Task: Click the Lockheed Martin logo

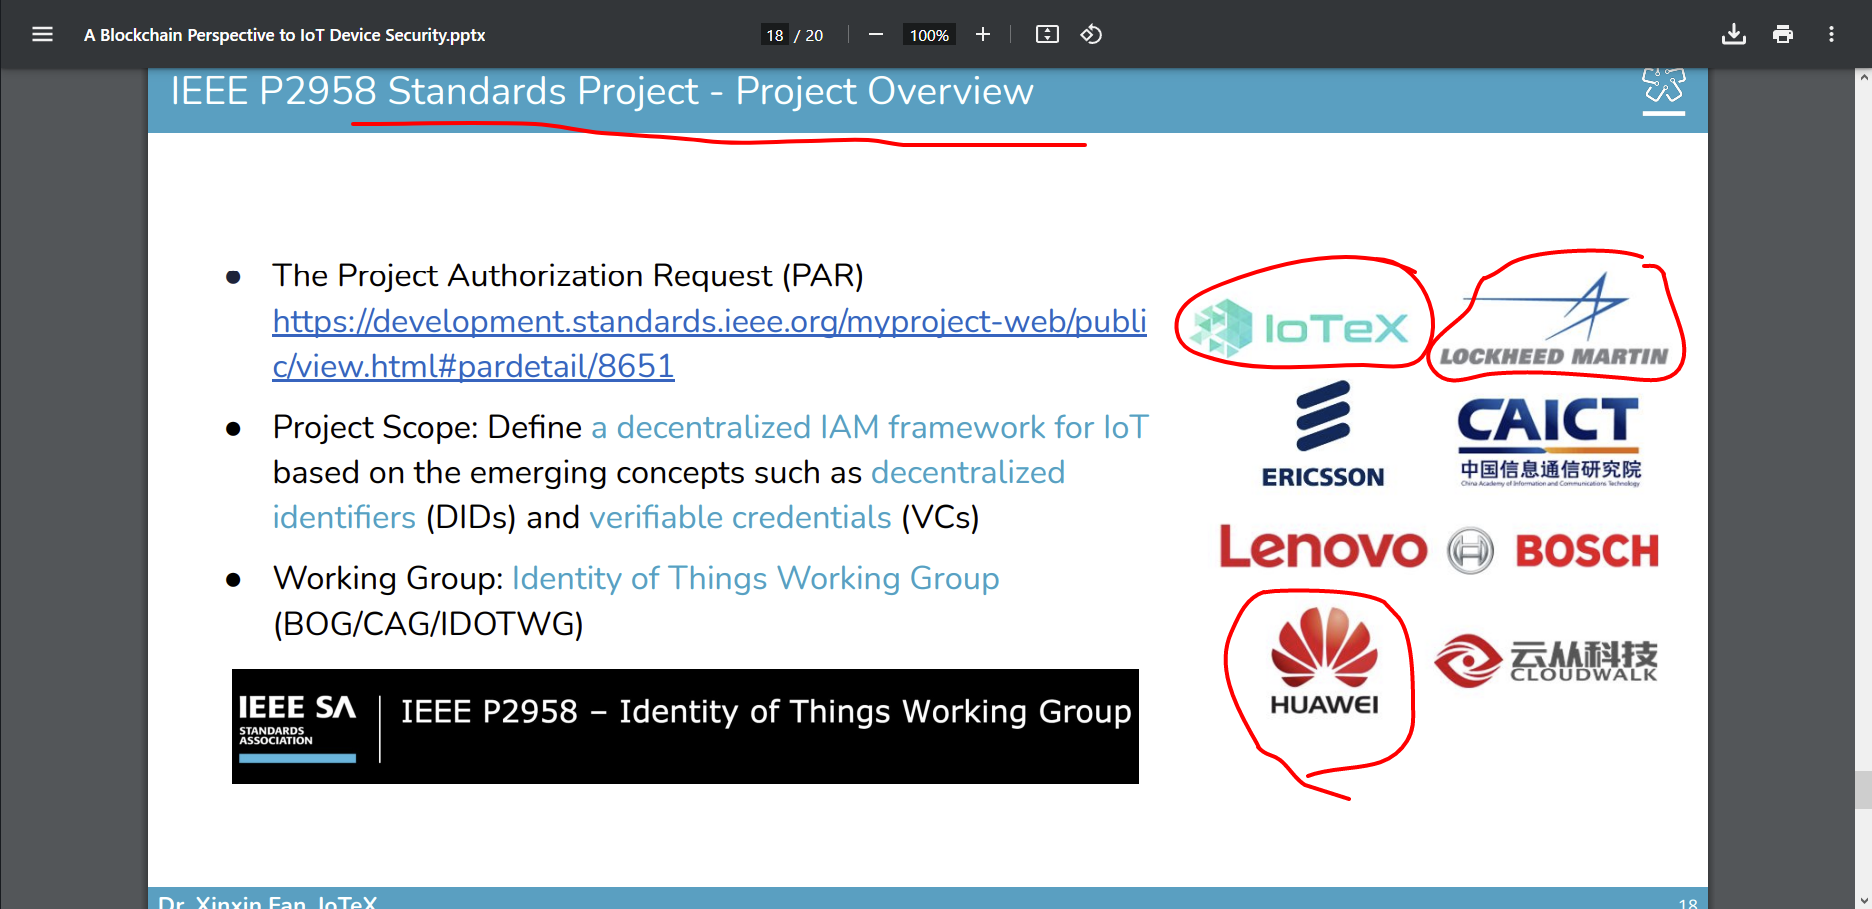Action: (1553, 320)
